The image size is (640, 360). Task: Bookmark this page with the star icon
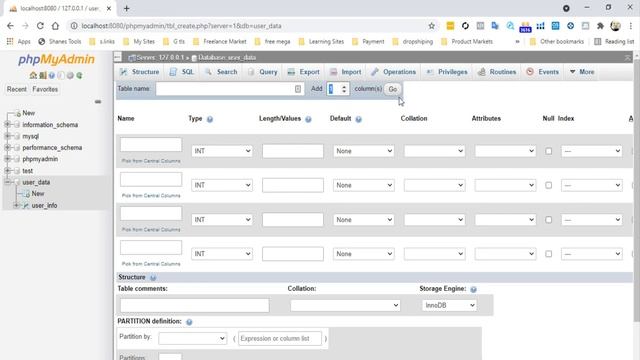pyautogui.click(x=431, y=26)
